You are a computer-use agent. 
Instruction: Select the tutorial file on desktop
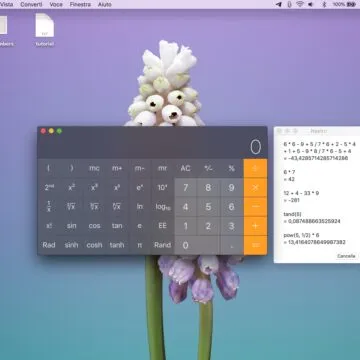(45, 30)
